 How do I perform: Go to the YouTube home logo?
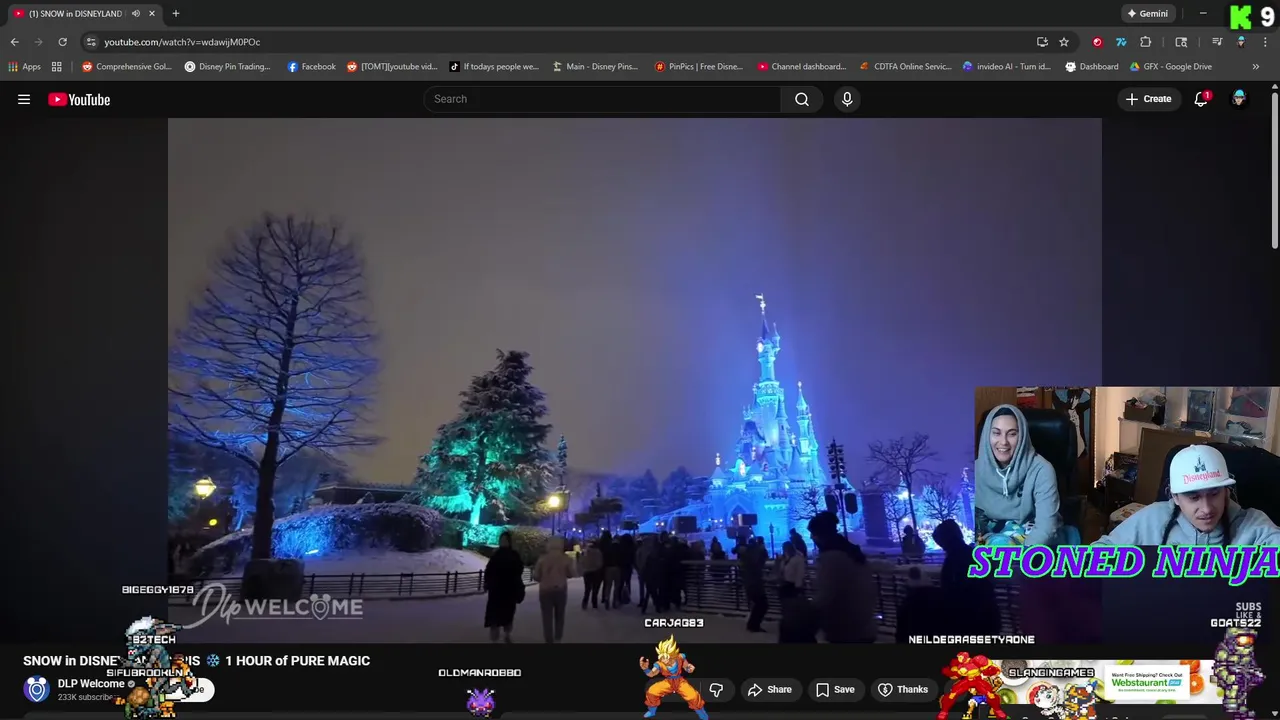tap(79, 99)
